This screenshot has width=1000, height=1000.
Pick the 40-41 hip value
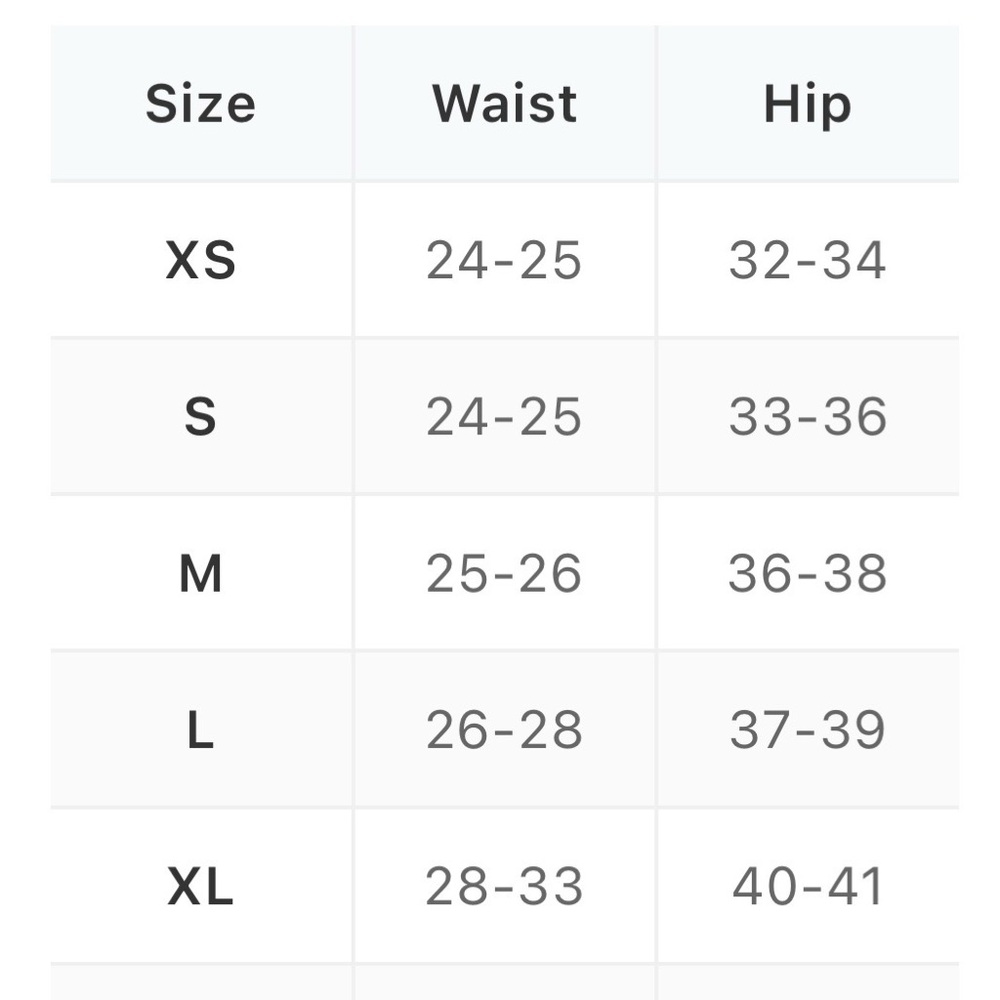click(x=807, y=887)
